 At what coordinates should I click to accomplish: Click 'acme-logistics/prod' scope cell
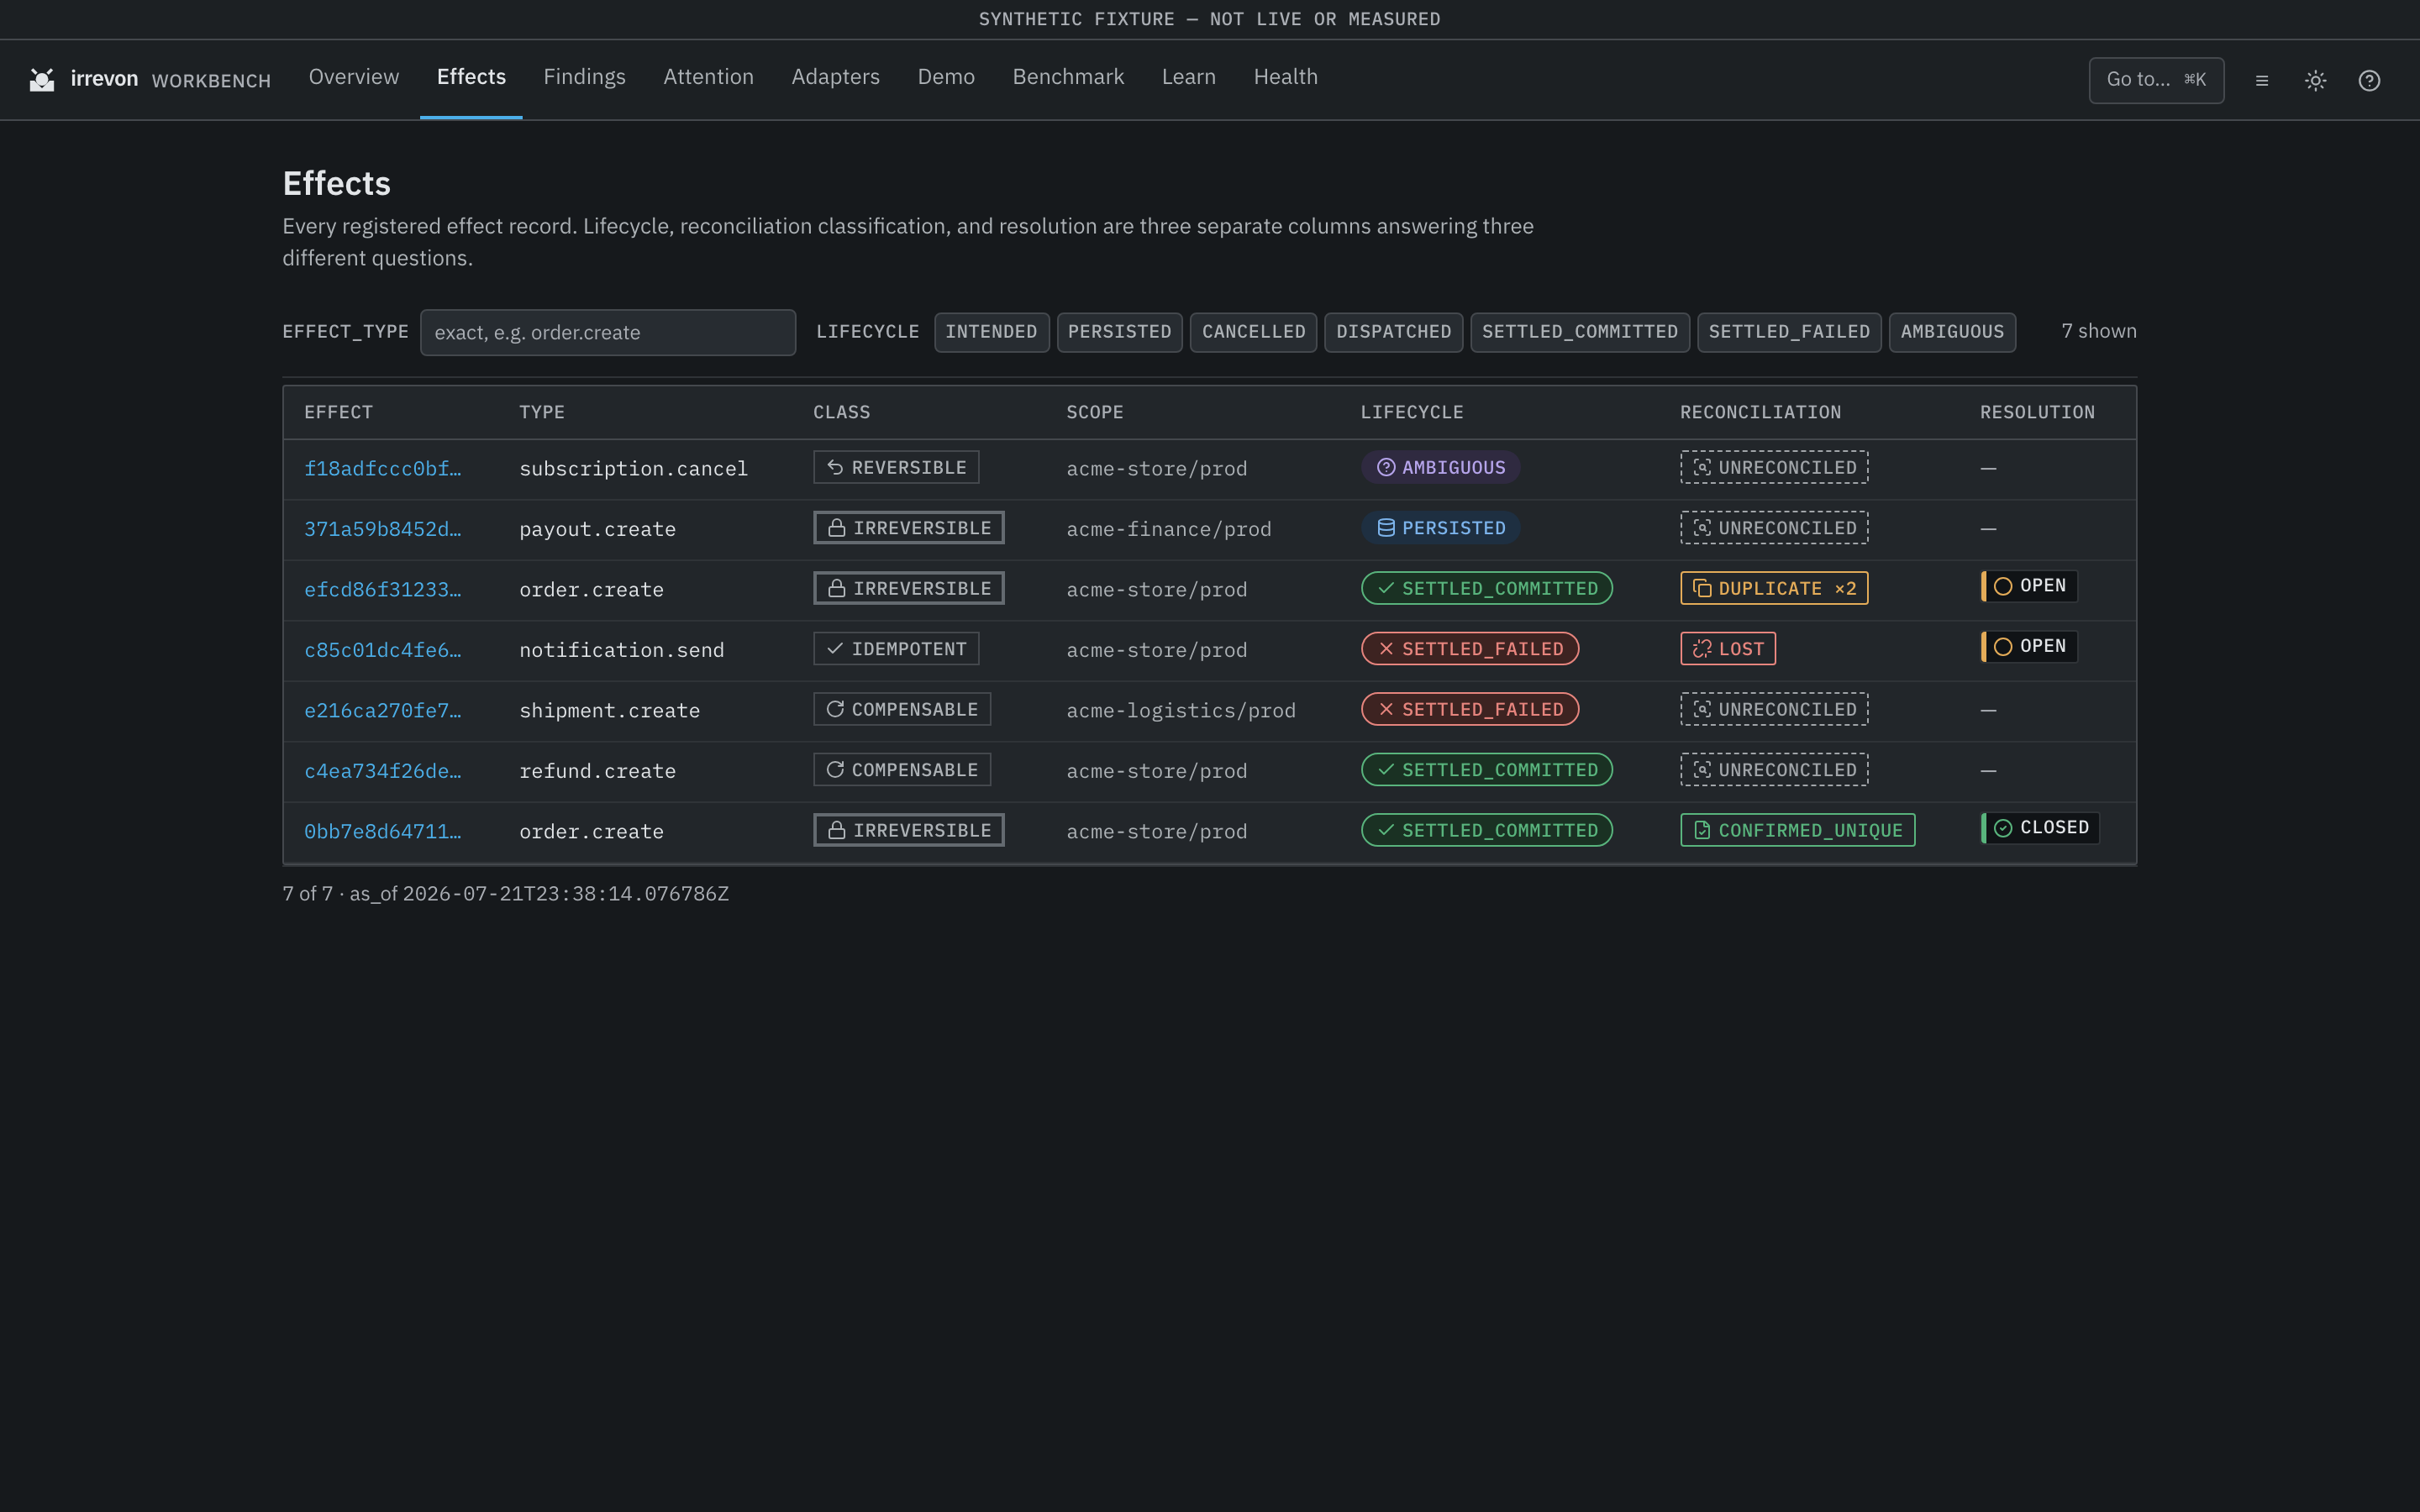click(1181, 710)
